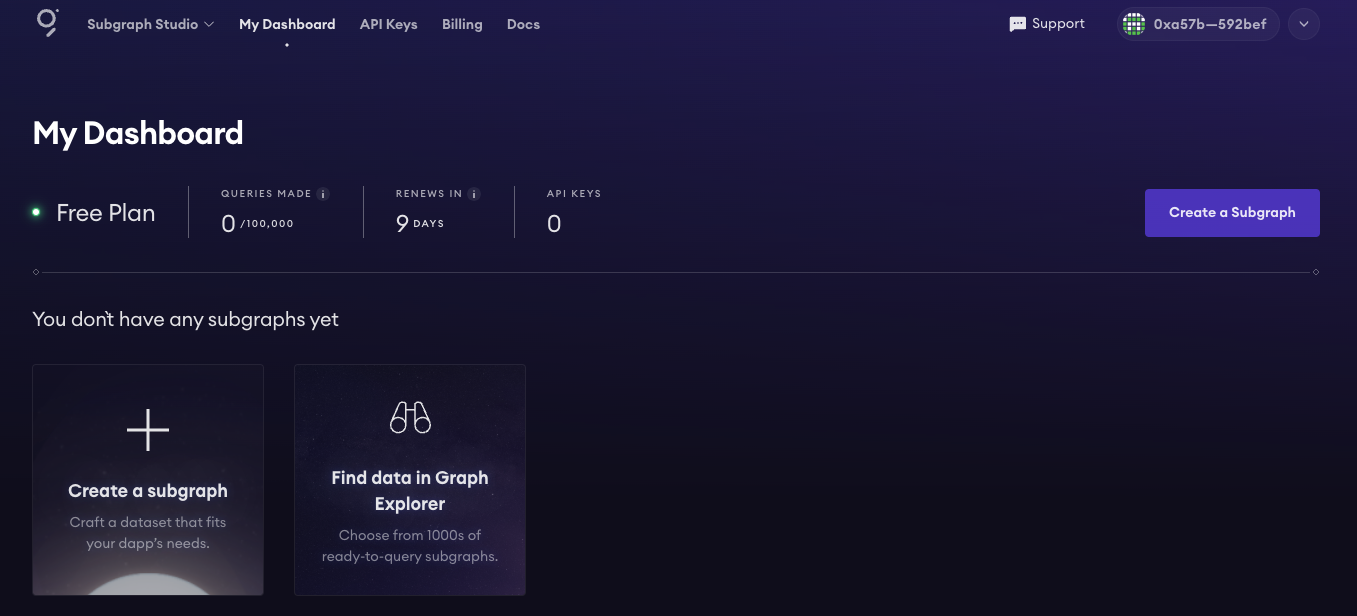1357x616 pixels.
Task: Open the account chevron dropdown menu
Action: 1303,24
